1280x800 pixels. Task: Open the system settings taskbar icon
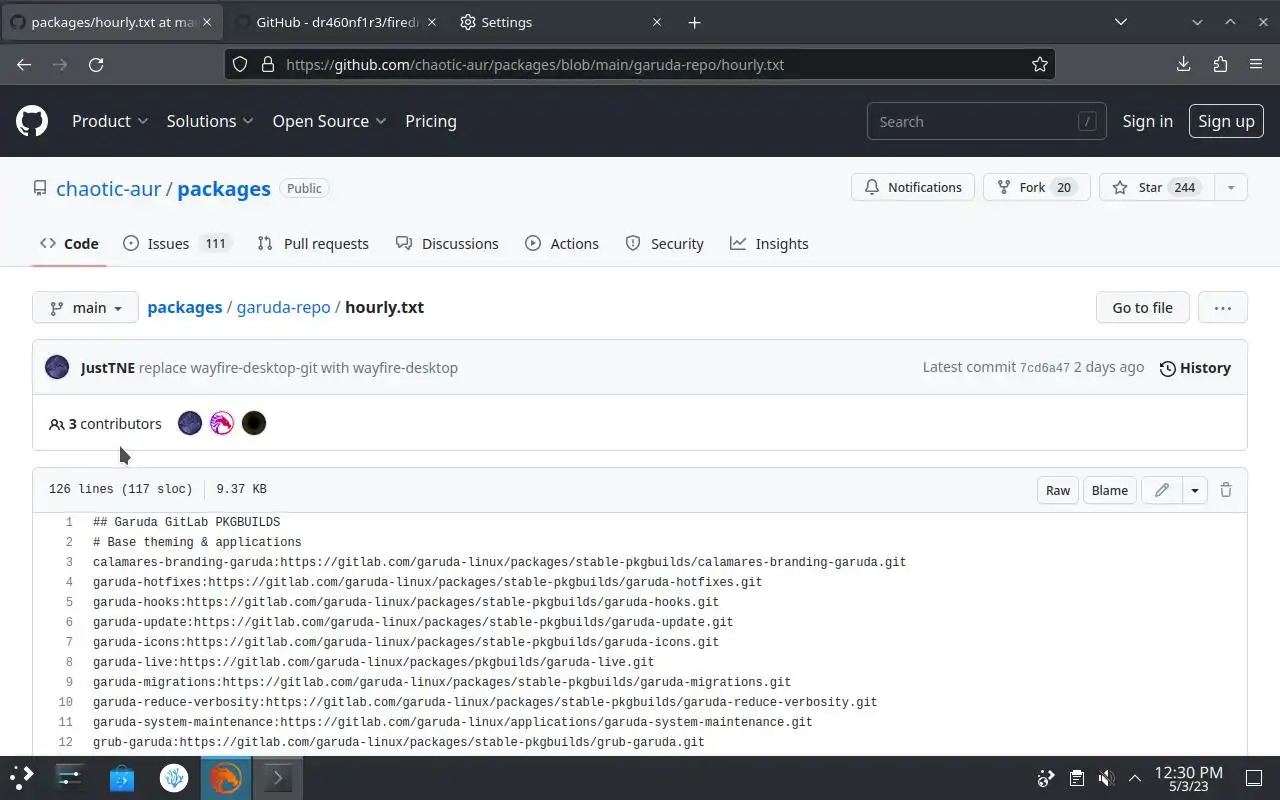pyautogui.click(x=69, y=777)
